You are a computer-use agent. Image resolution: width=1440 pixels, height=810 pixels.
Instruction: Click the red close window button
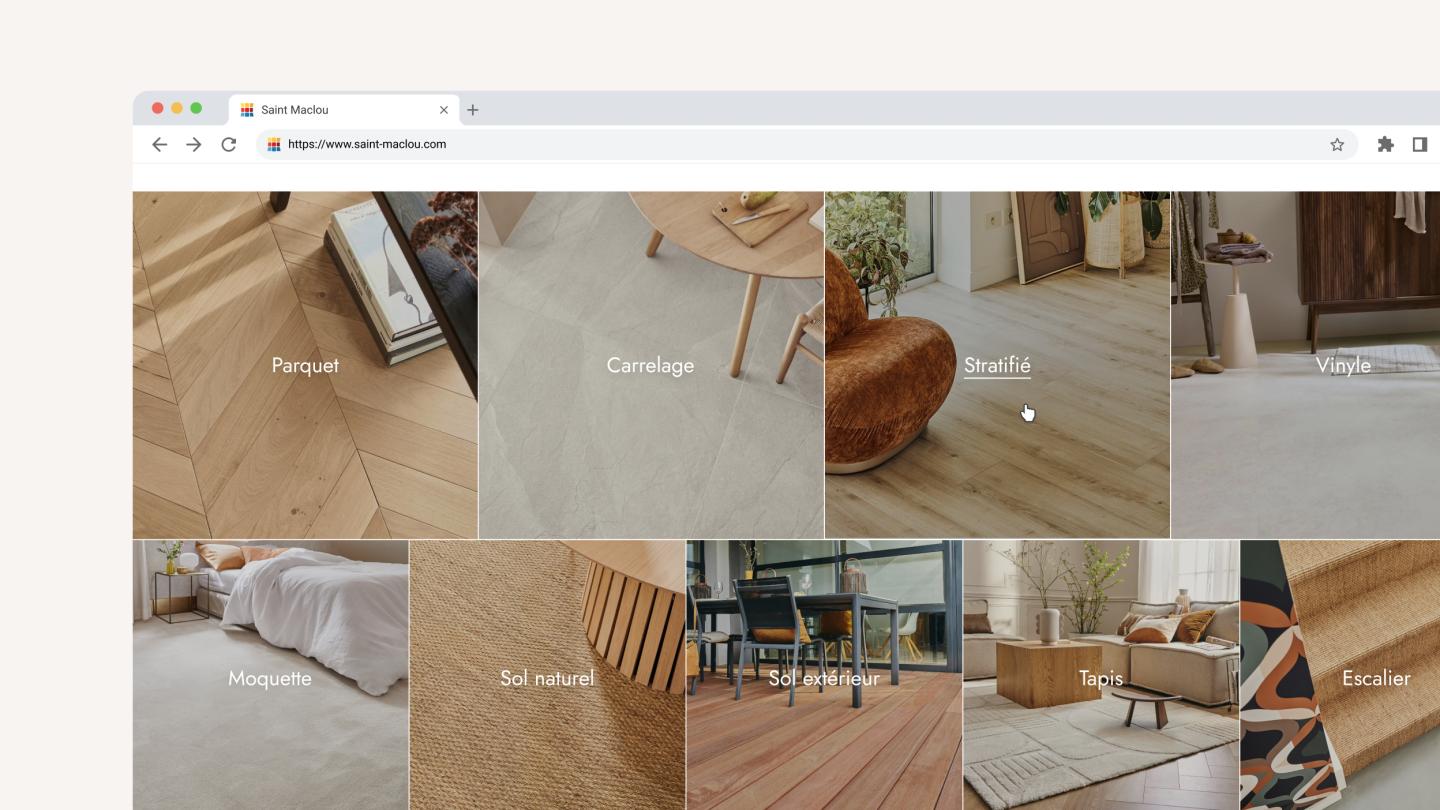pos(157,108)
